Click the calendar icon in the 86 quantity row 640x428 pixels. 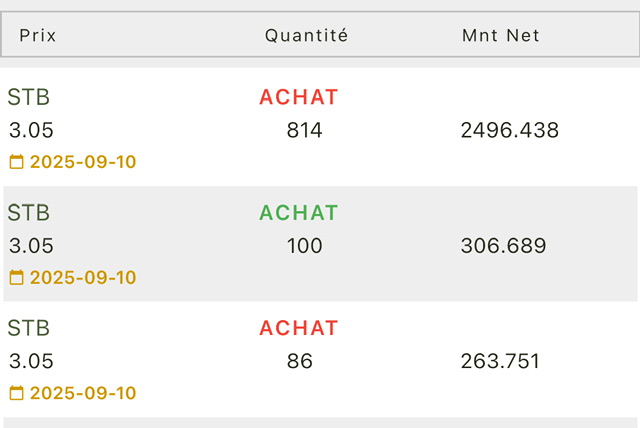(16, 393)
